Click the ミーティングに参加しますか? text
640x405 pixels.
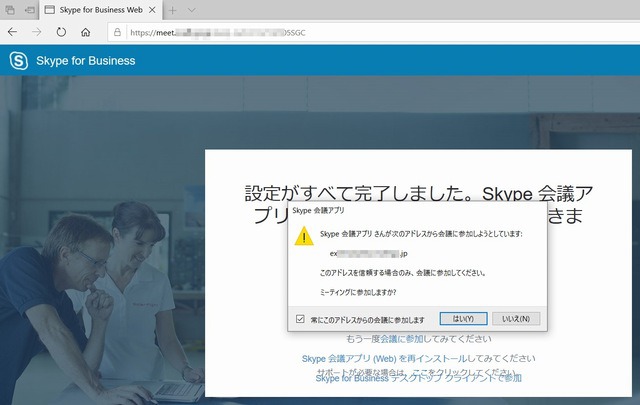tap(358, 292)
